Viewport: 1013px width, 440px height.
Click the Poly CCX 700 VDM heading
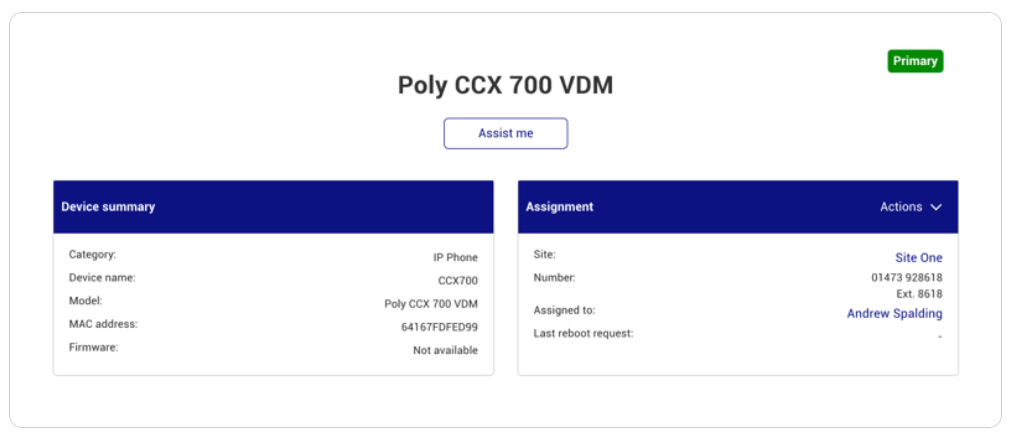(x=505, y=85)
